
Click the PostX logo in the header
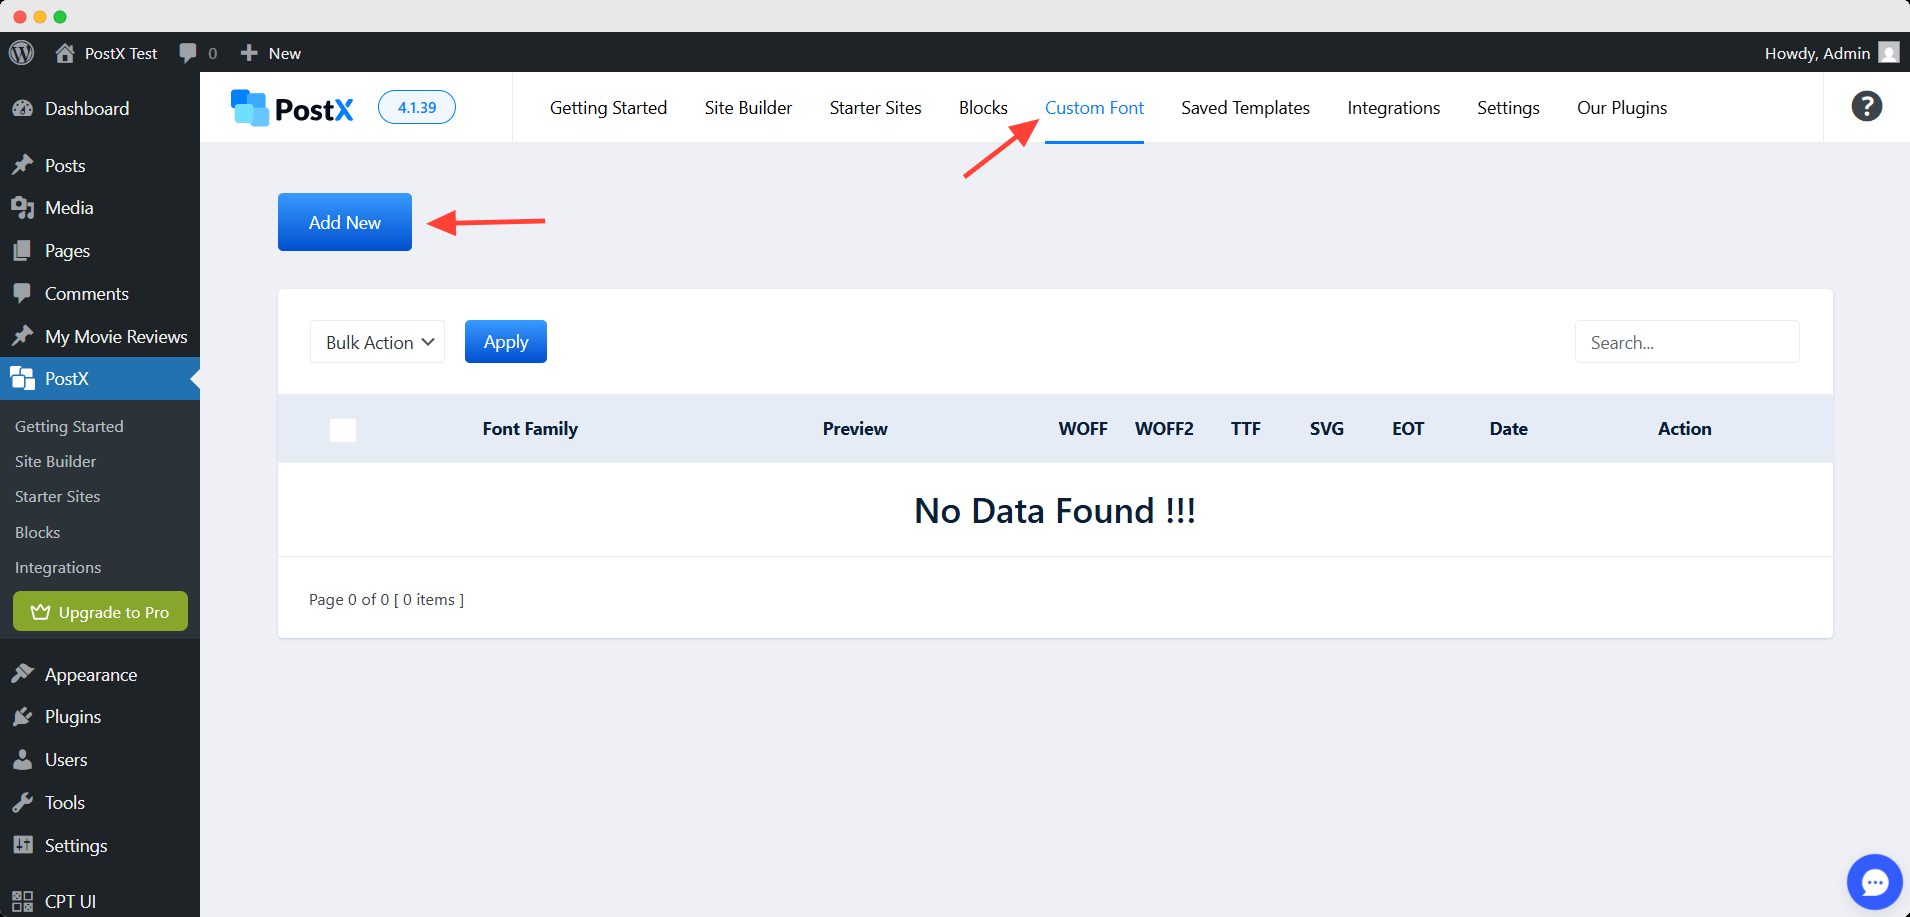(x=291, y=107)
